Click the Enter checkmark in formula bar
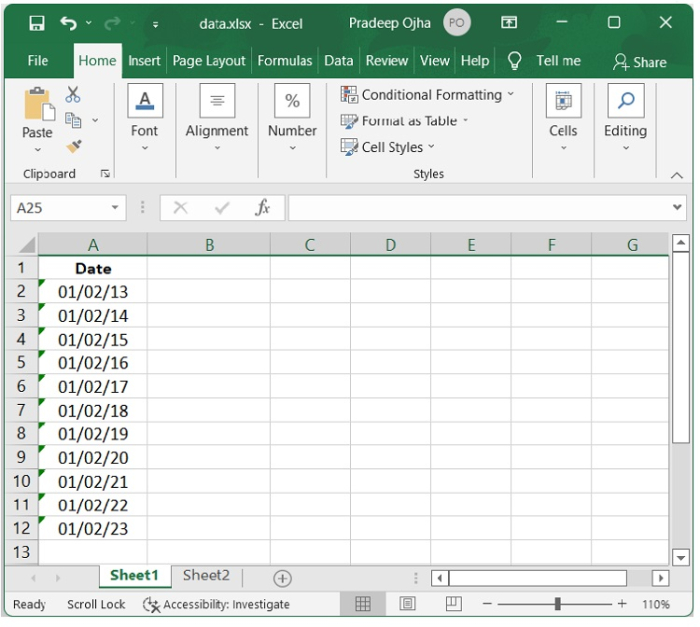Viewport: 700px width, 627px height. tap(222, 208)
